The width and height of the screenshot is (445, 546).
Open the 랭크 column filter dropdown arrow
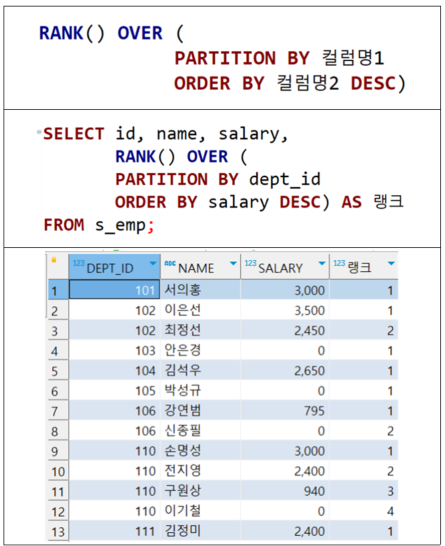[391, 264]
